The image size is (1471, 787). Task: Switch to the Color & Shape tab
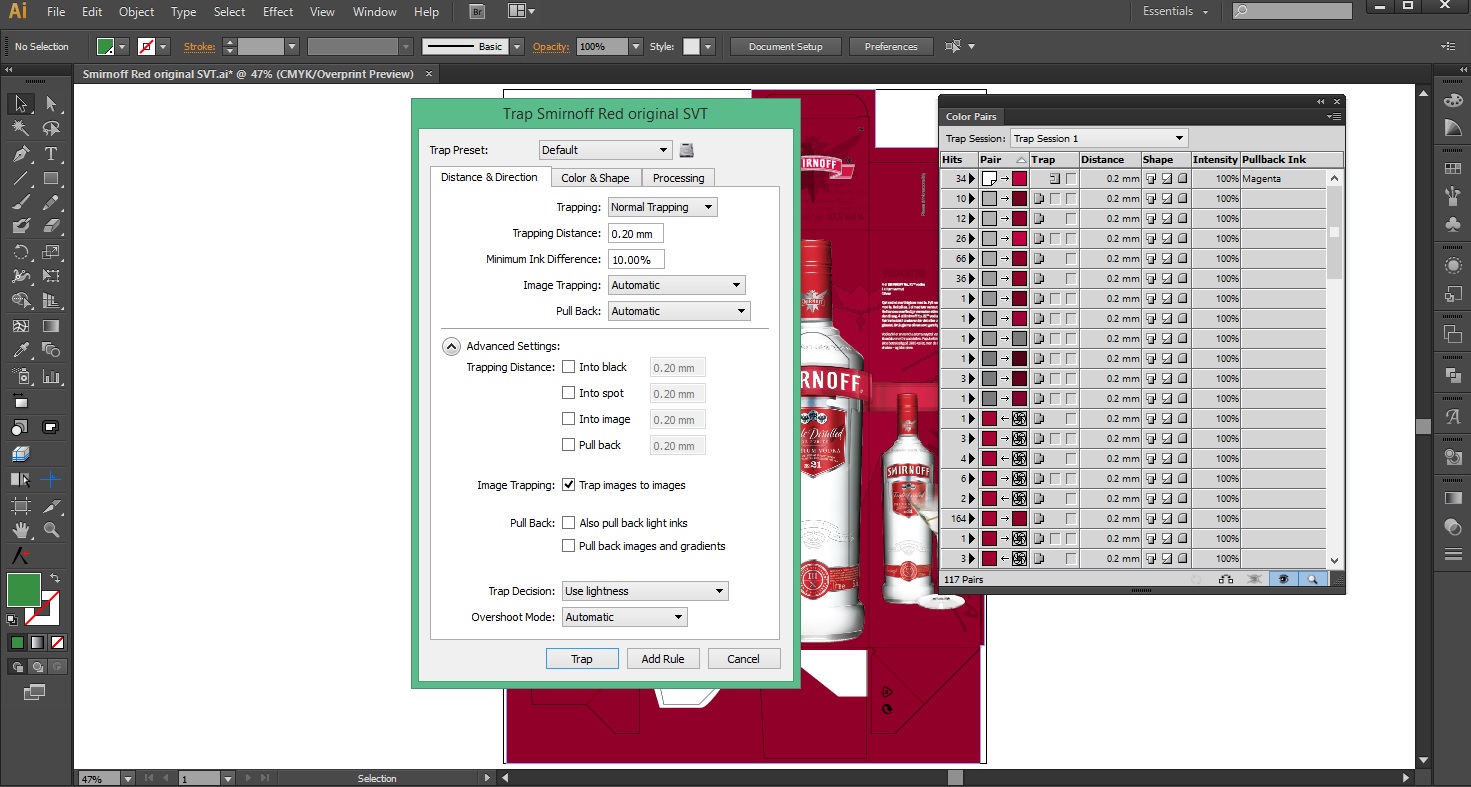[x=595, y=178]
